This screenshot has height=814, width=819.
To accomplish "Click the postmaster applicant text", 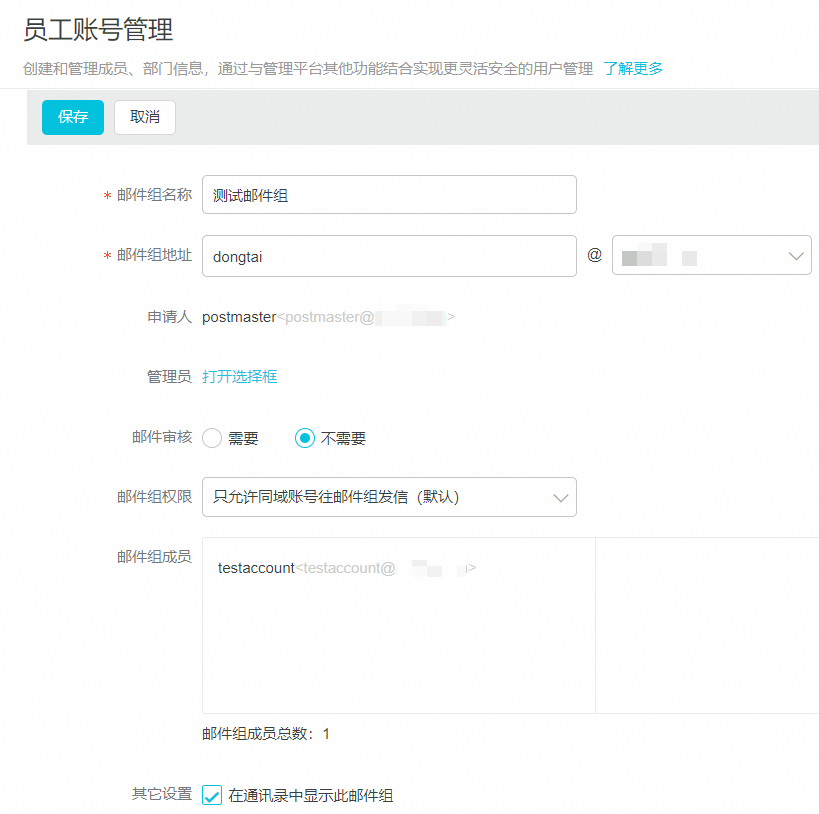I will click(x=328, y=317).
